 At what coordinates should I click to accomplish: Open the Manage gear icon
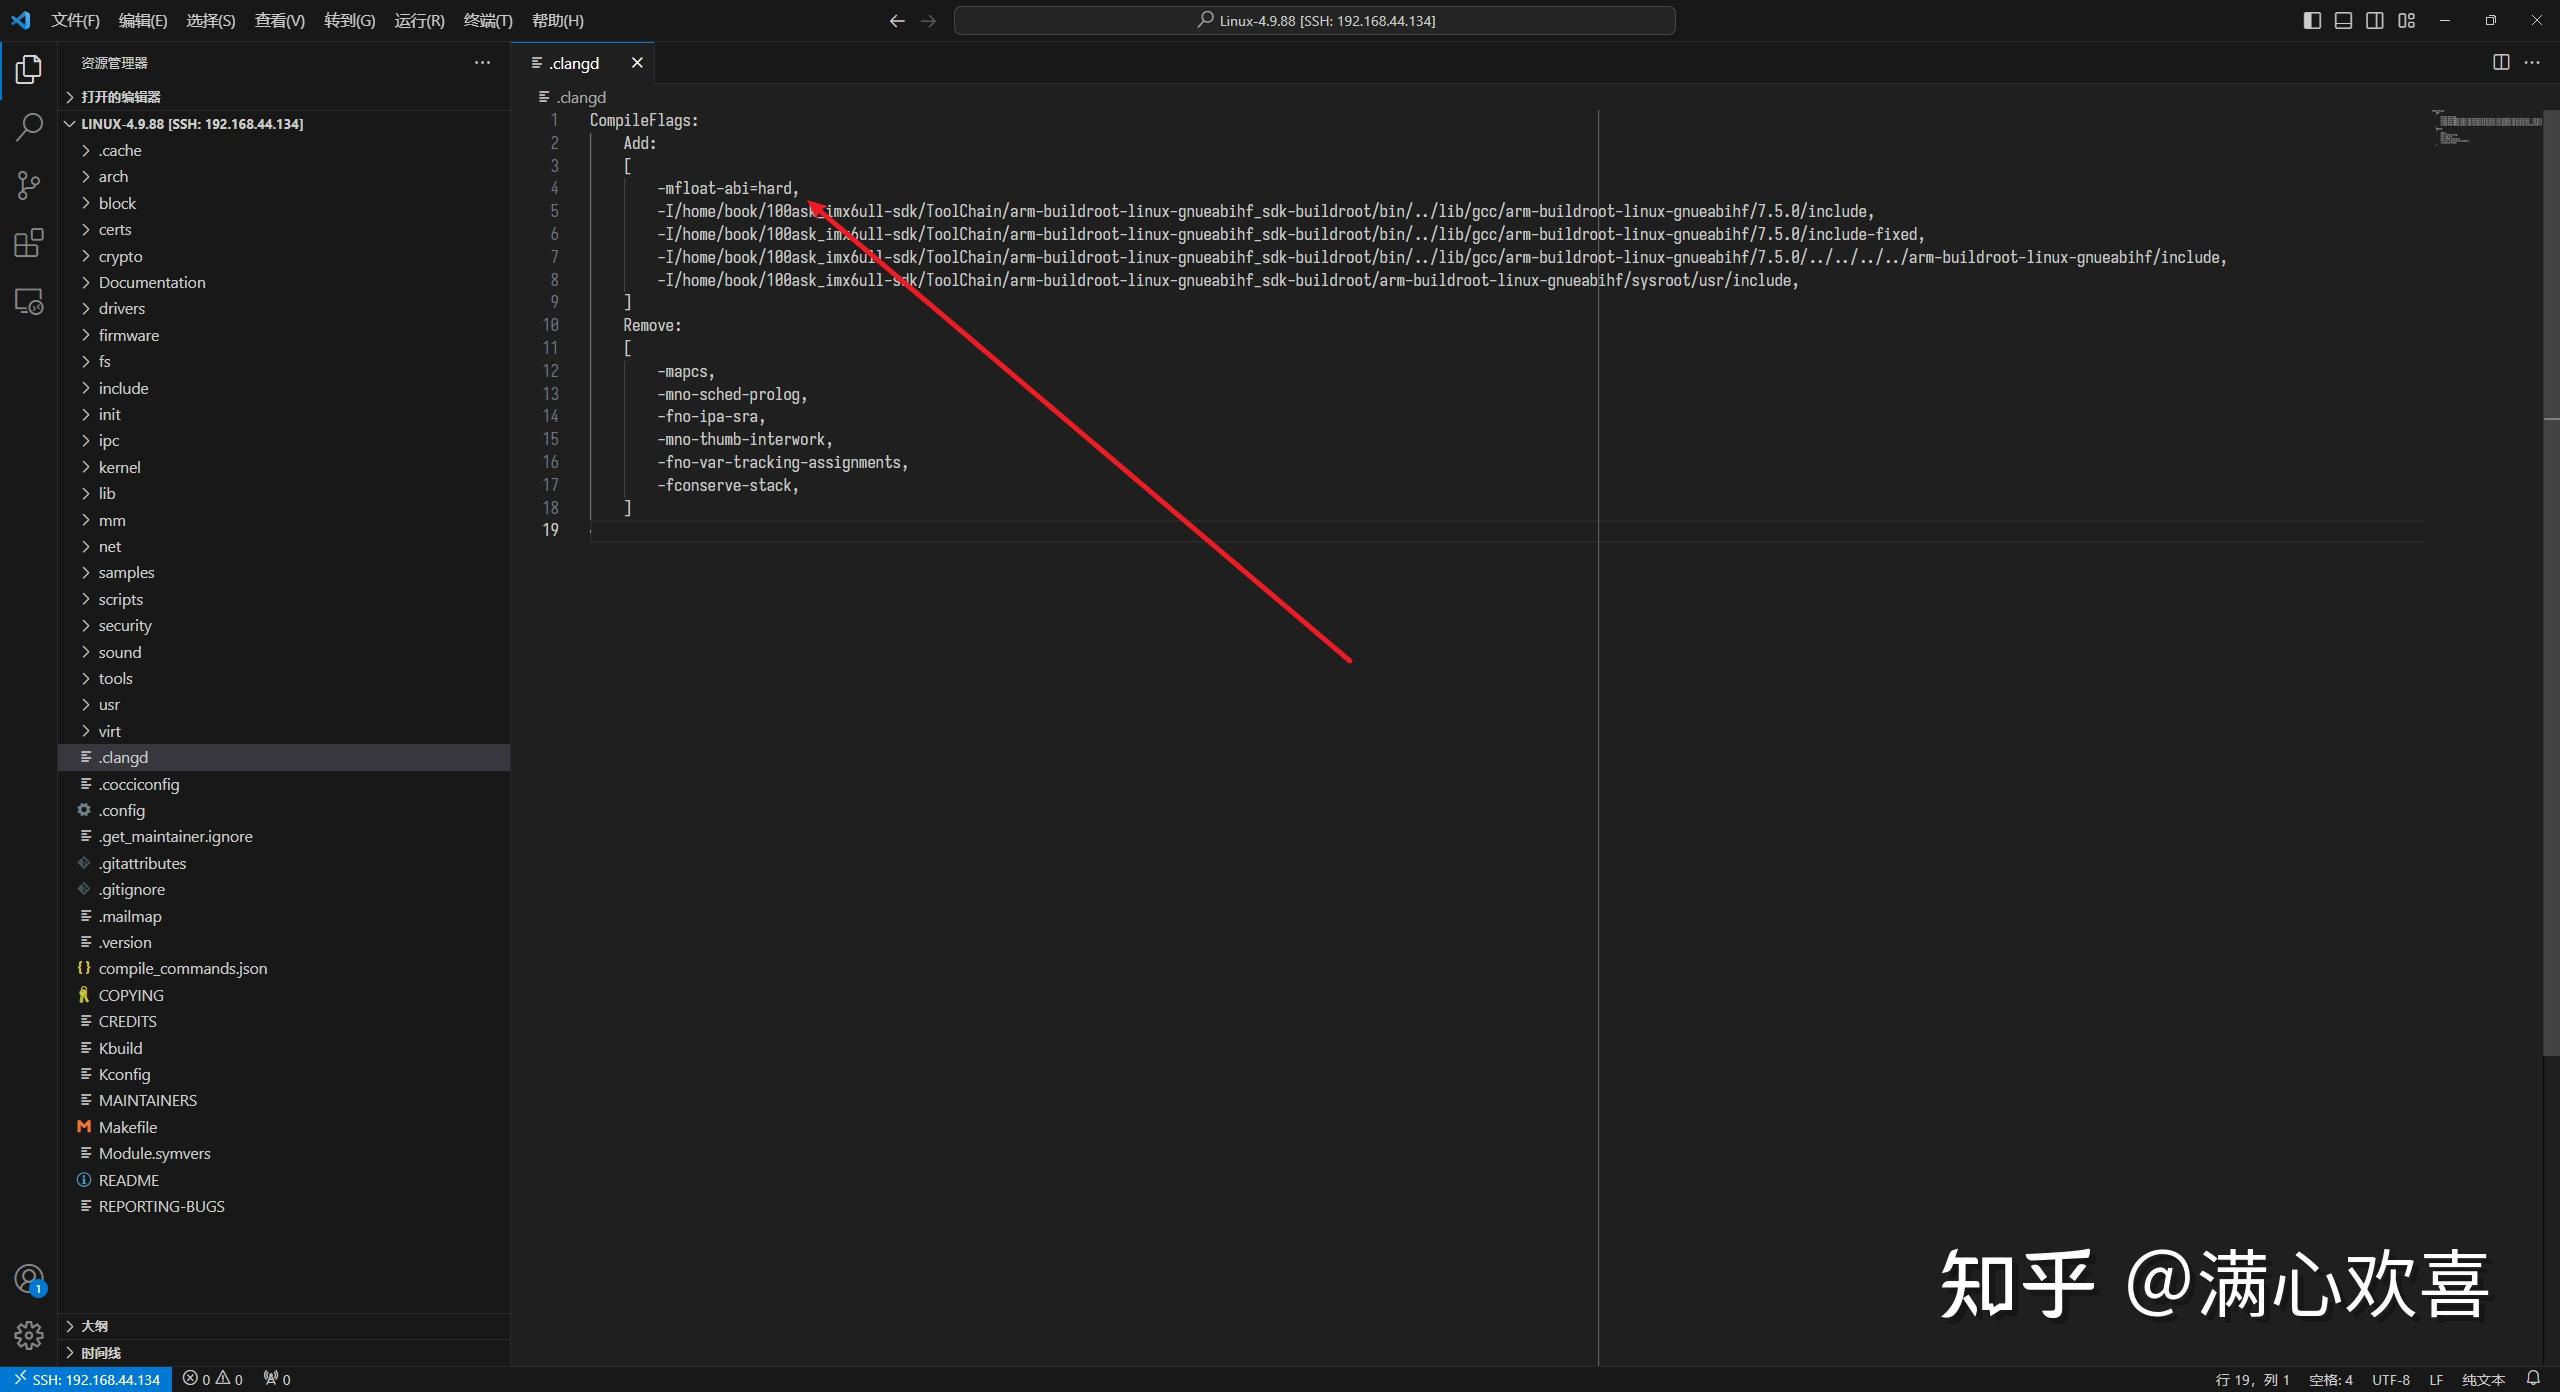pos(29,1334)
